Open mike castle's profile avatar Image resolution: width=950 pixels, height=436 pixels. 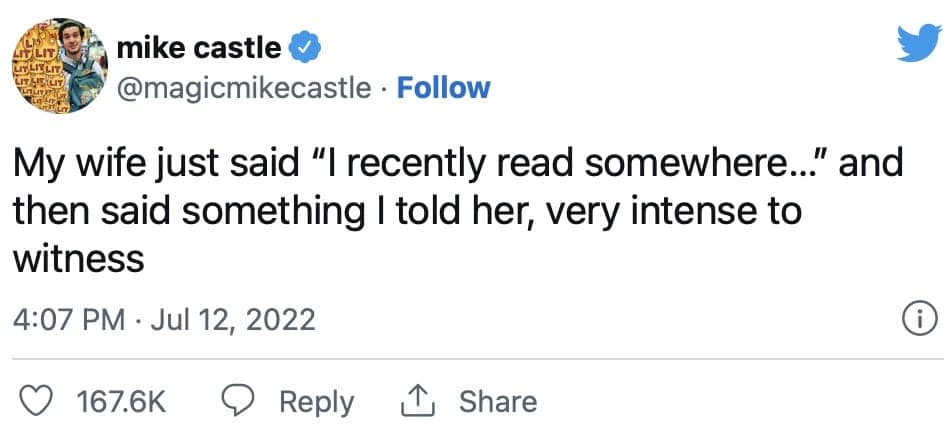60,66
